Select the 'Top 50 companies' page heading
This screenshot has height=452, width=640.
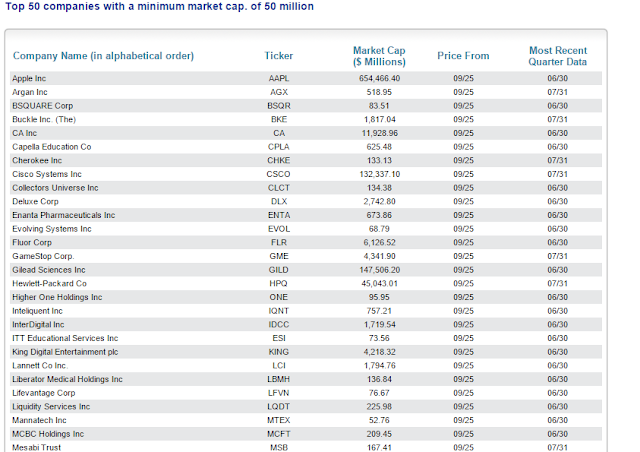[159, 7]
